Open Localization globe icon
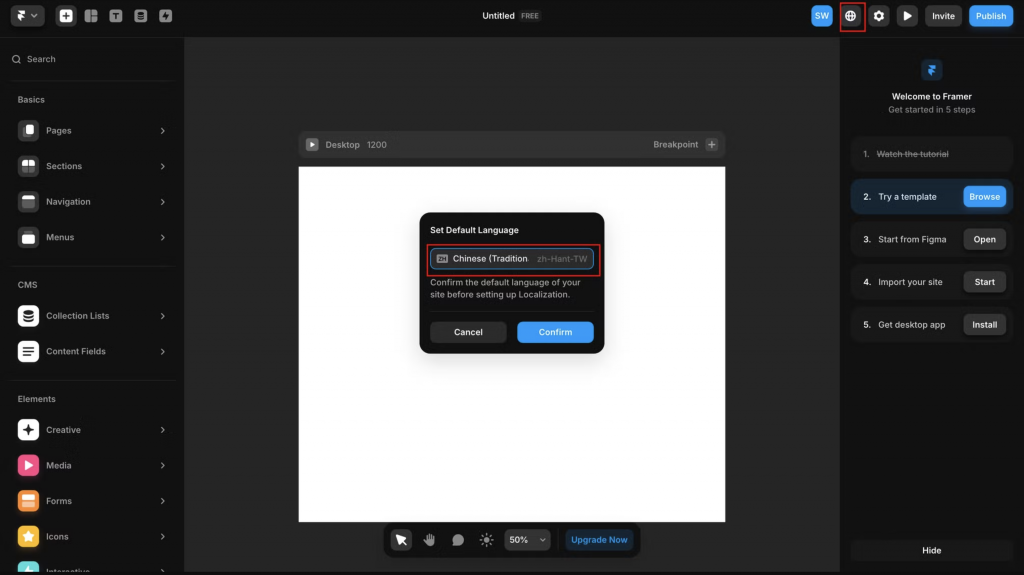Image resolution: width=1024 pixels, height=575 pixels. 850,16
